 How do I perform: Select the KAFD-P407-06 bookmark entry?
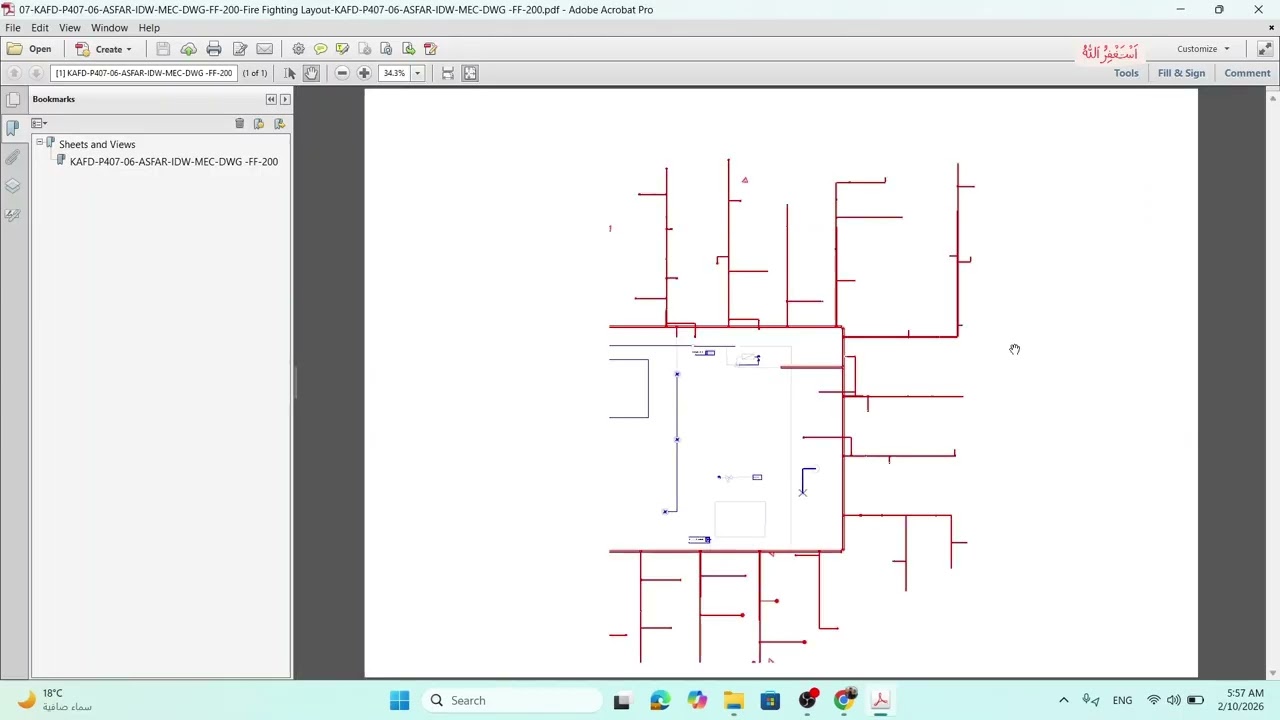(174, 161)
